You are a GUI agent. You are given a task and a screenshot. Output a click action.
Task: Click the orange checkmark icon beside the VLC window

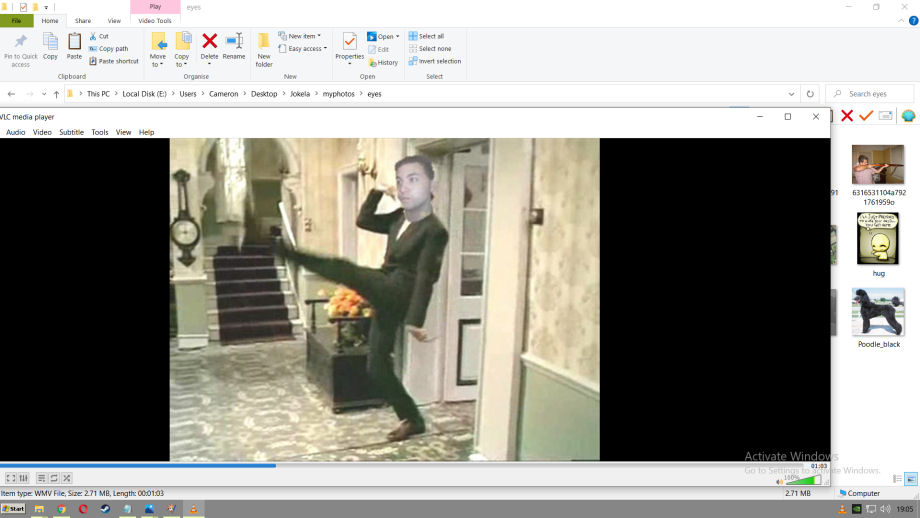tap(866, 116)
